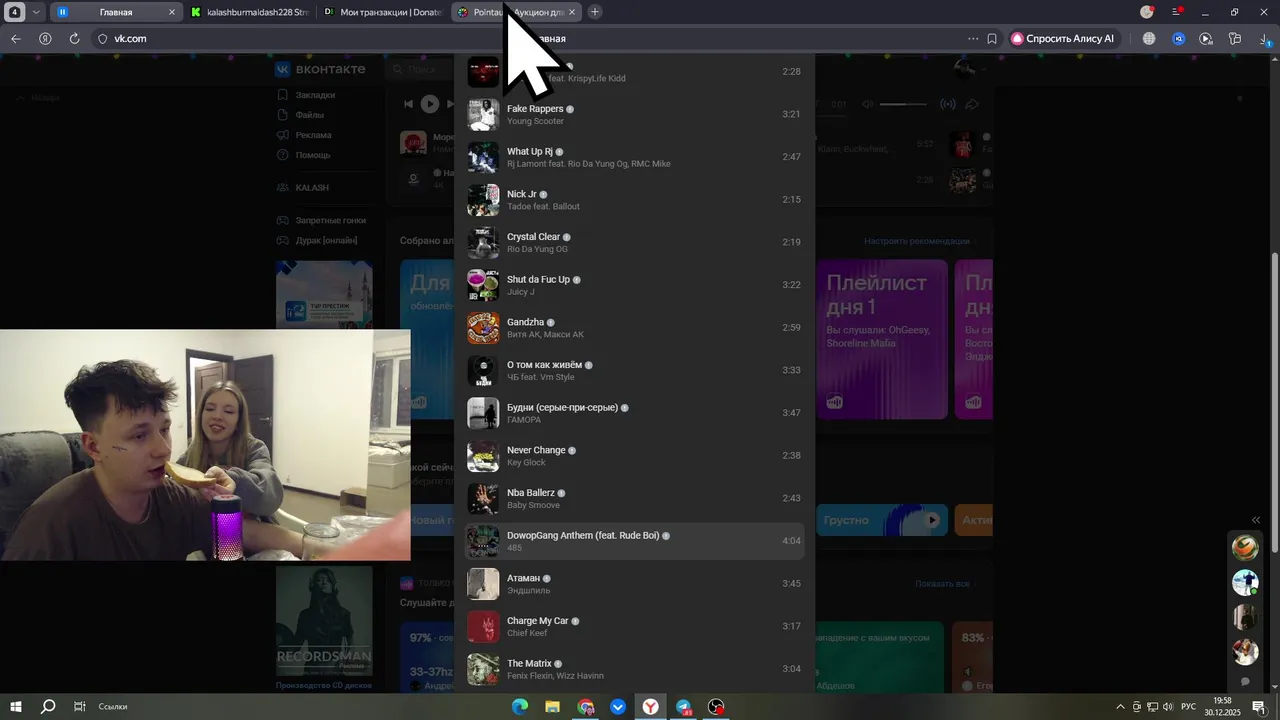The image size is (1280, 720).
Task: Open tab group counter showing 4
Action: pyautogui.click(x=15, y=12)
